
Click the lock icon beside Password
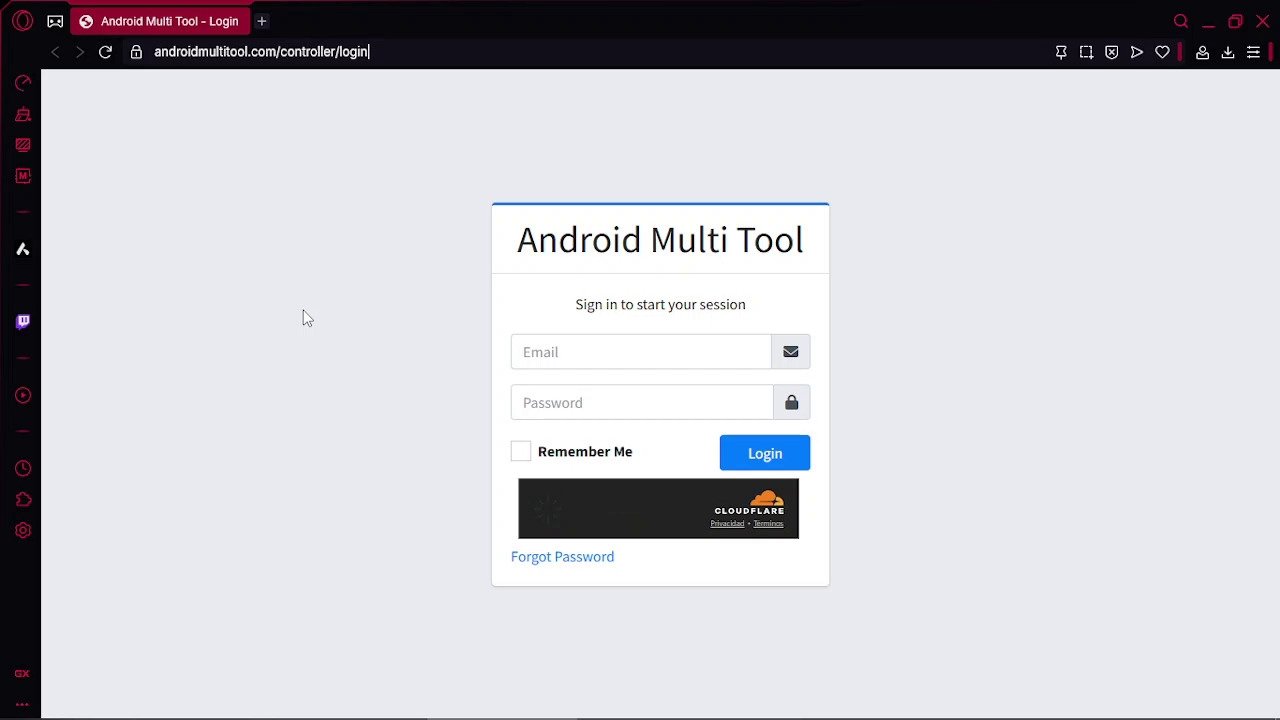click(791, 403)
